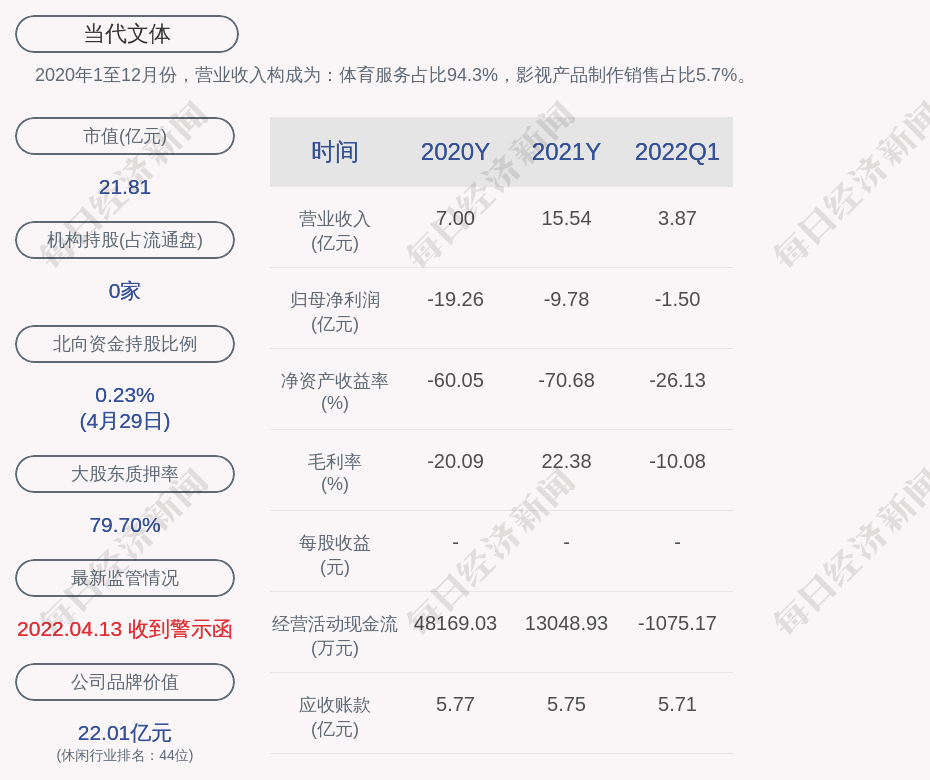930x780 pixels.
Task: Click the 营业收入 (亿元) row label
Action: point(335,231)
